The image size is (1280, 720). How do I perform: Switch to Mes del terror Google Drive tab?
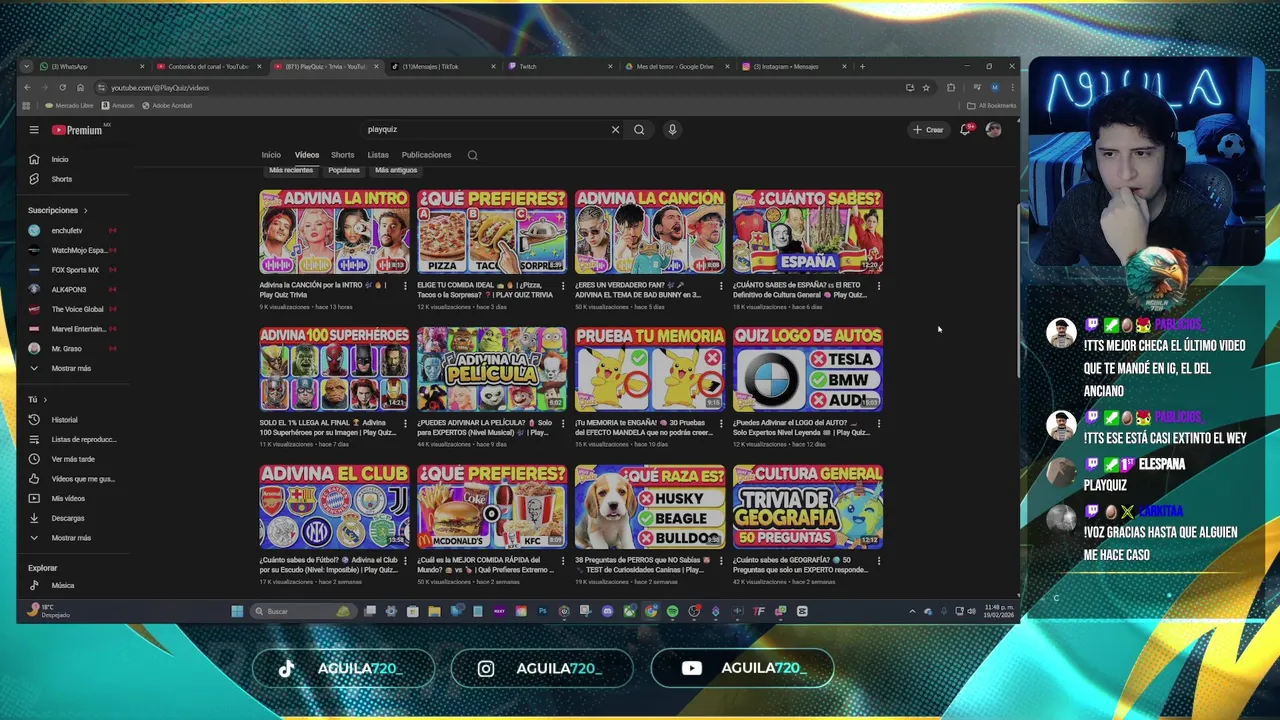(675, 66)
